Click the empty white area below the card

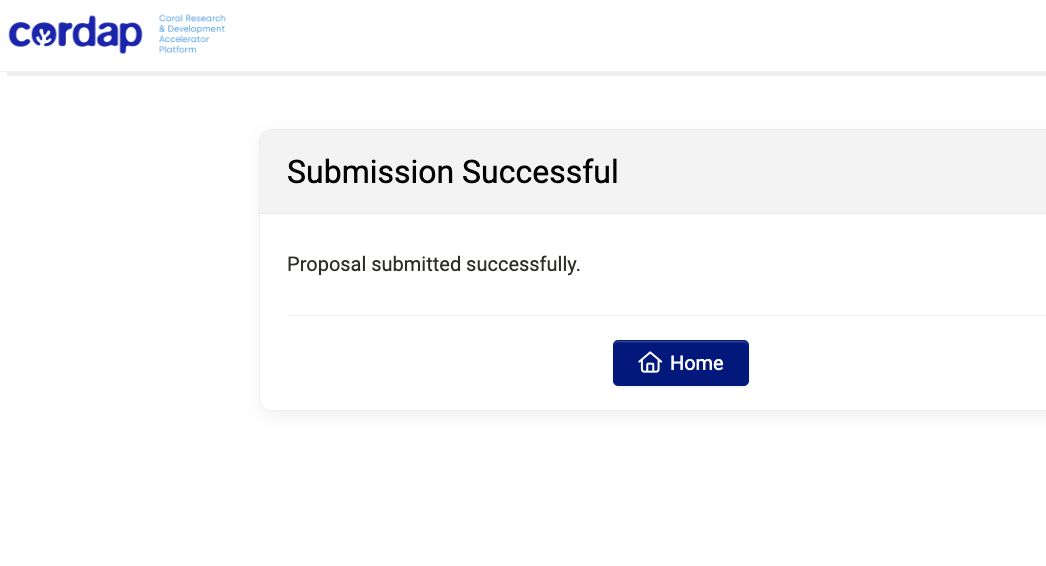(654, 487)
